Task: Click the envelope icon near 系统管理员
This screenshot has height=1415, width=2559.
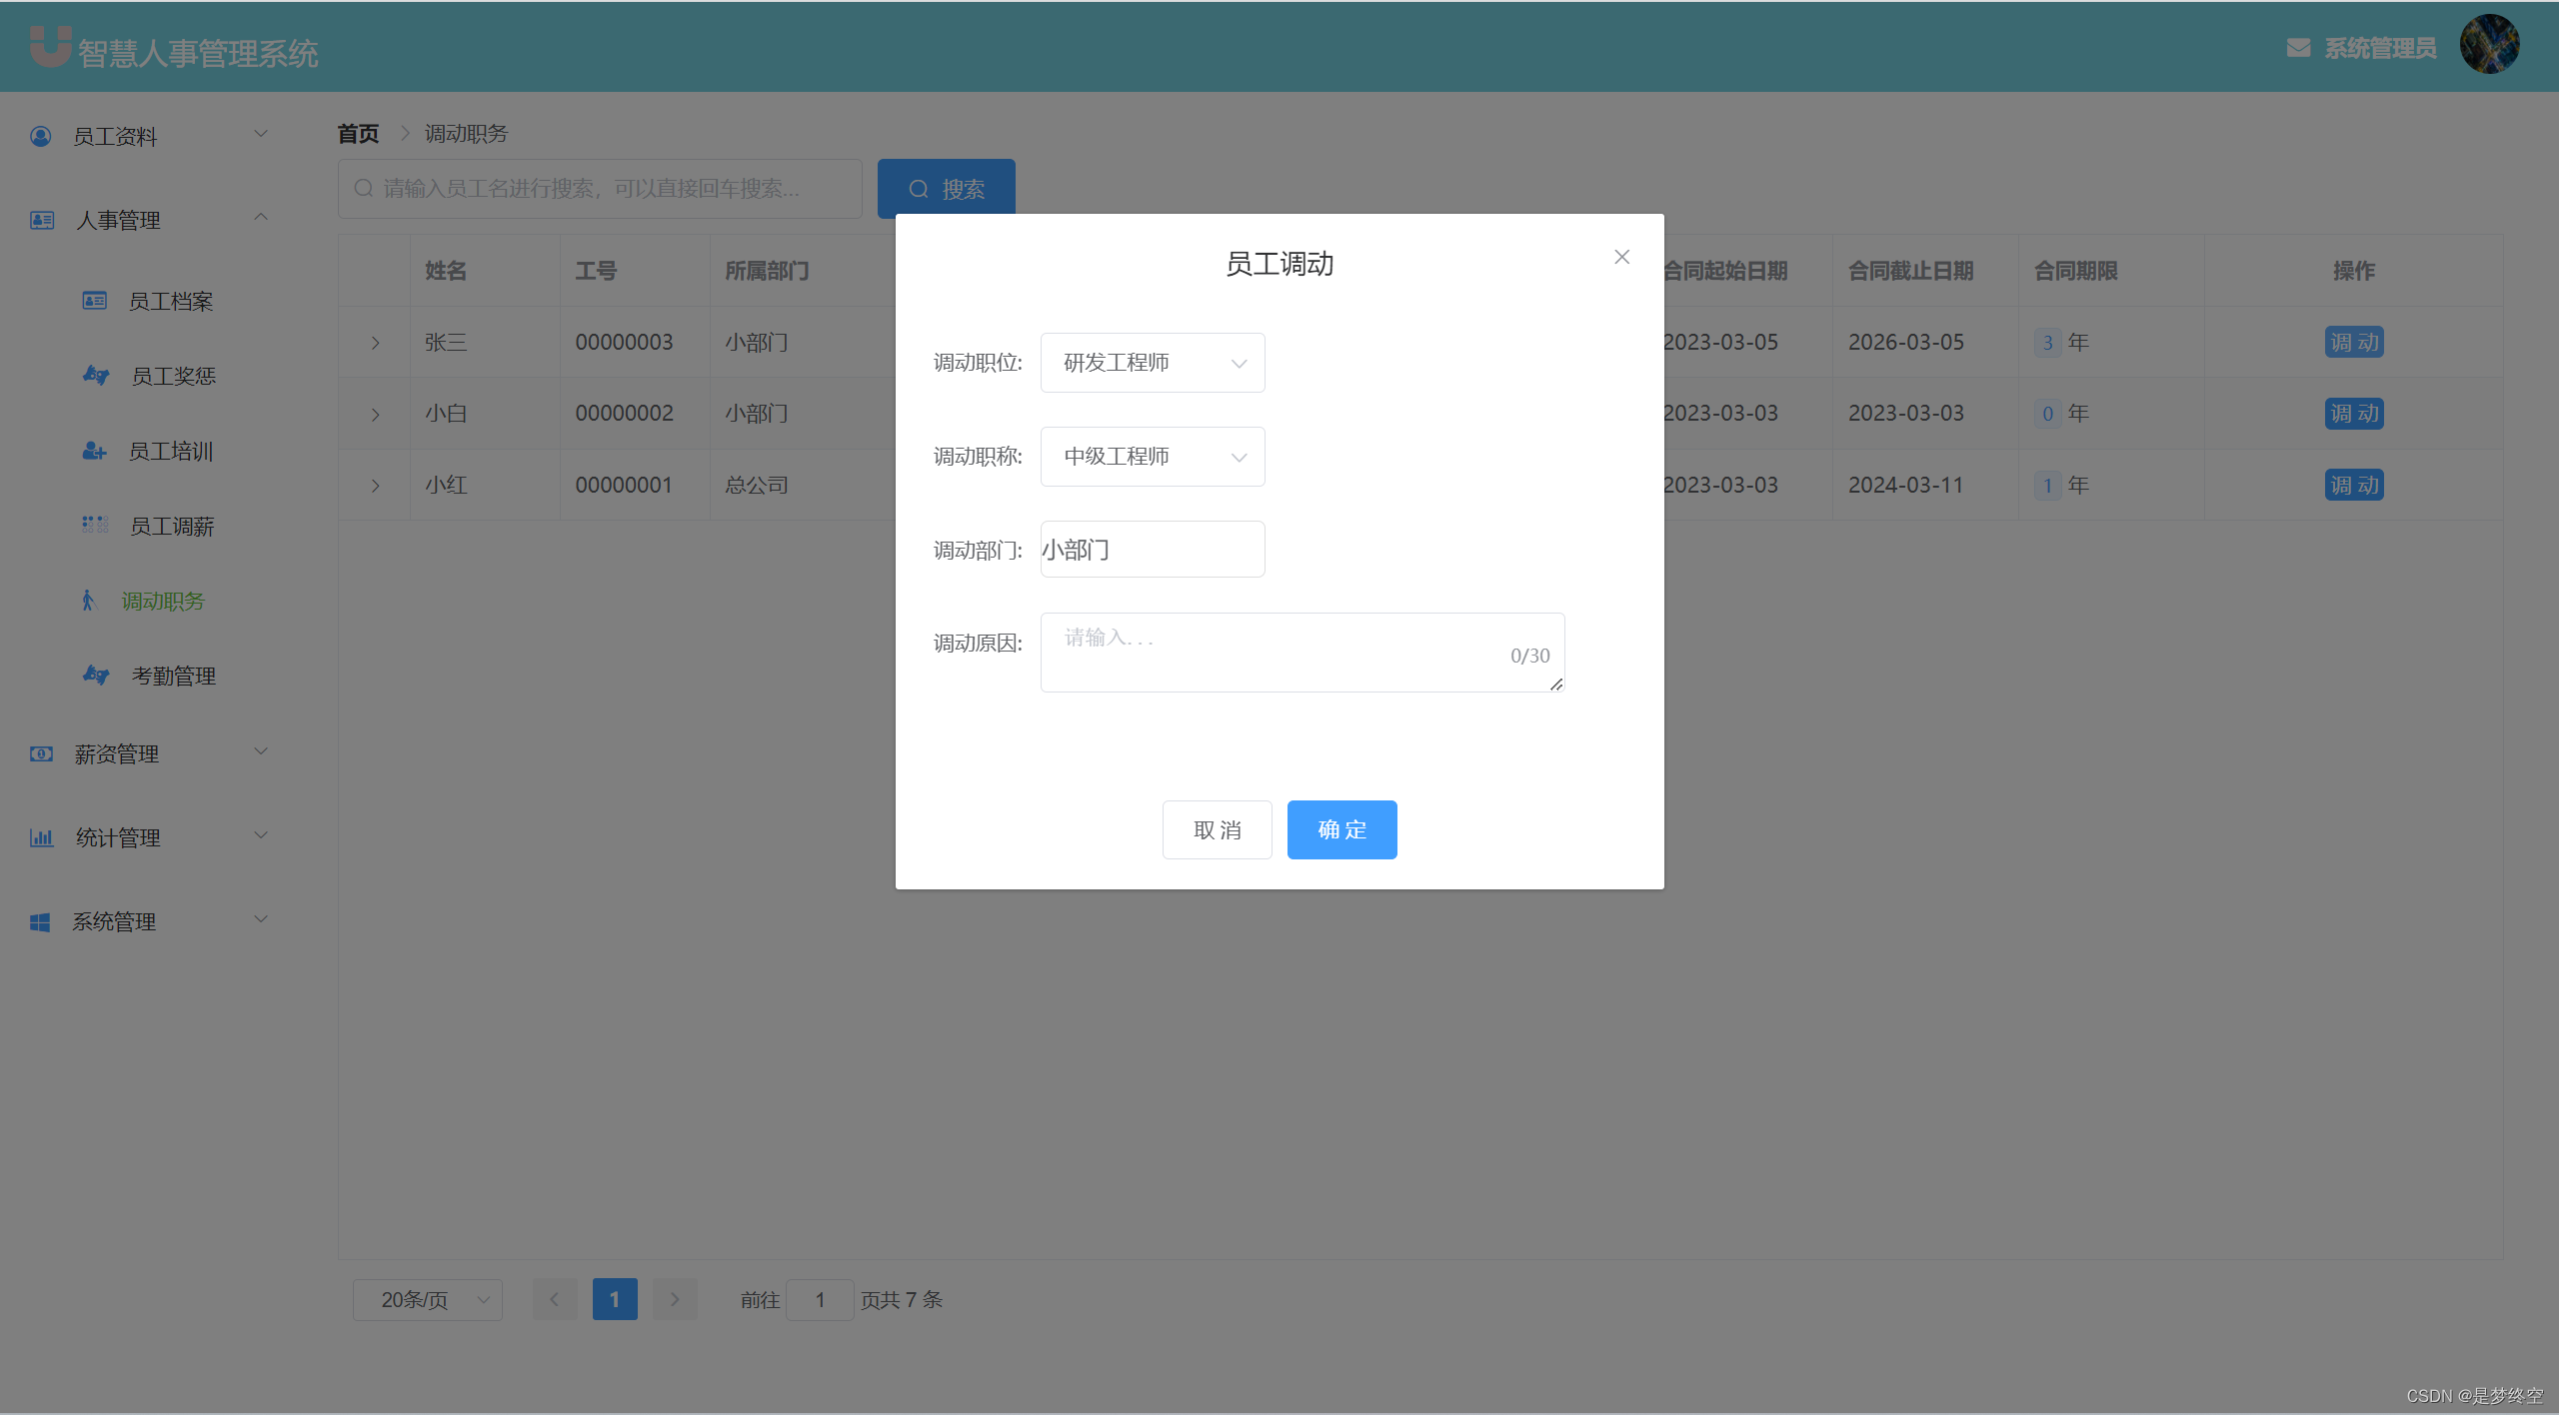Action: [2299, 46]
